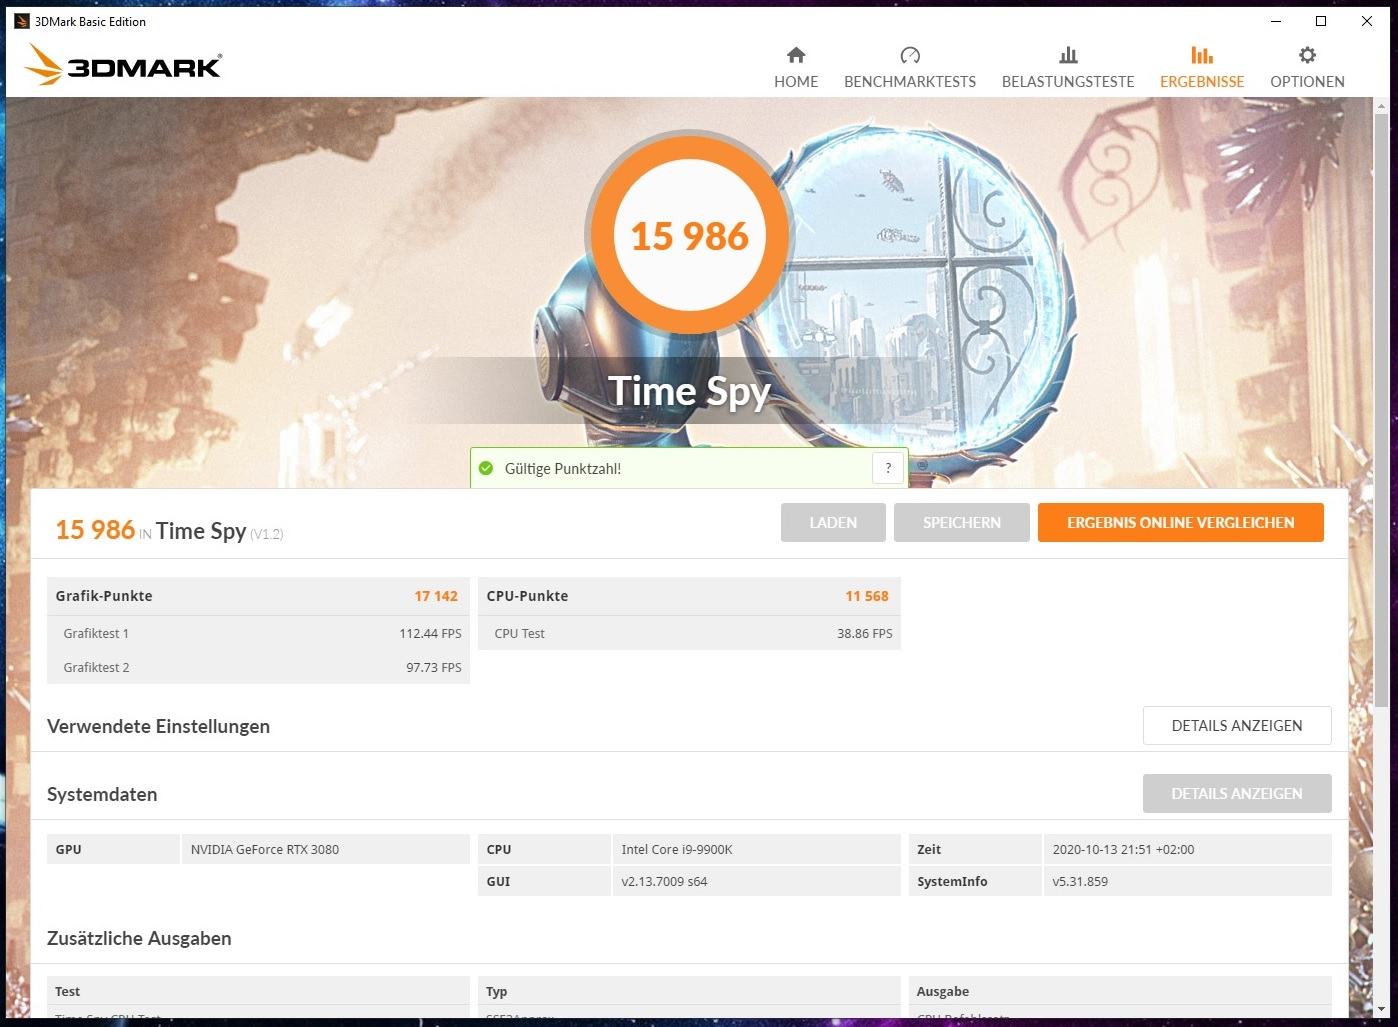Click the Systemdaten heading
Viewport: 1398px width, 1027px height.
(102, 794)
